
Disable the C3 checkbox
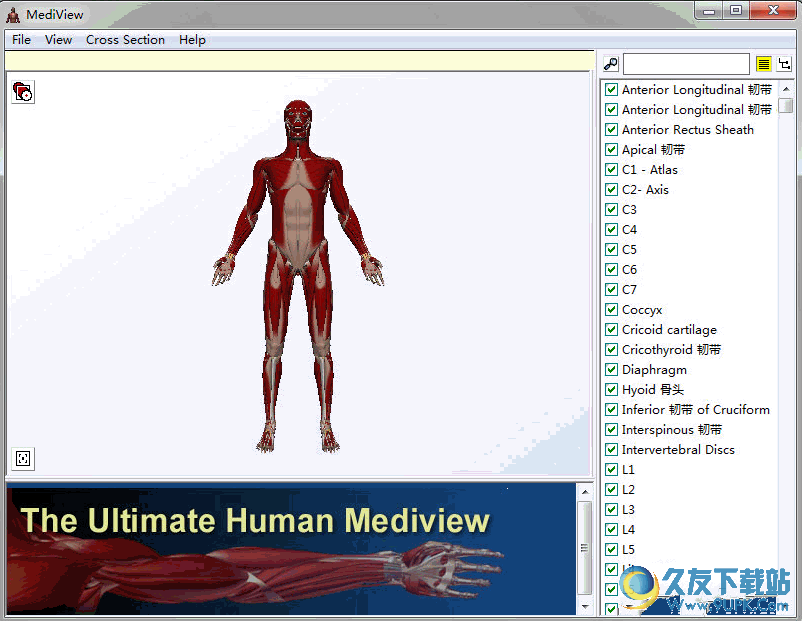click(x=611, y=210)
